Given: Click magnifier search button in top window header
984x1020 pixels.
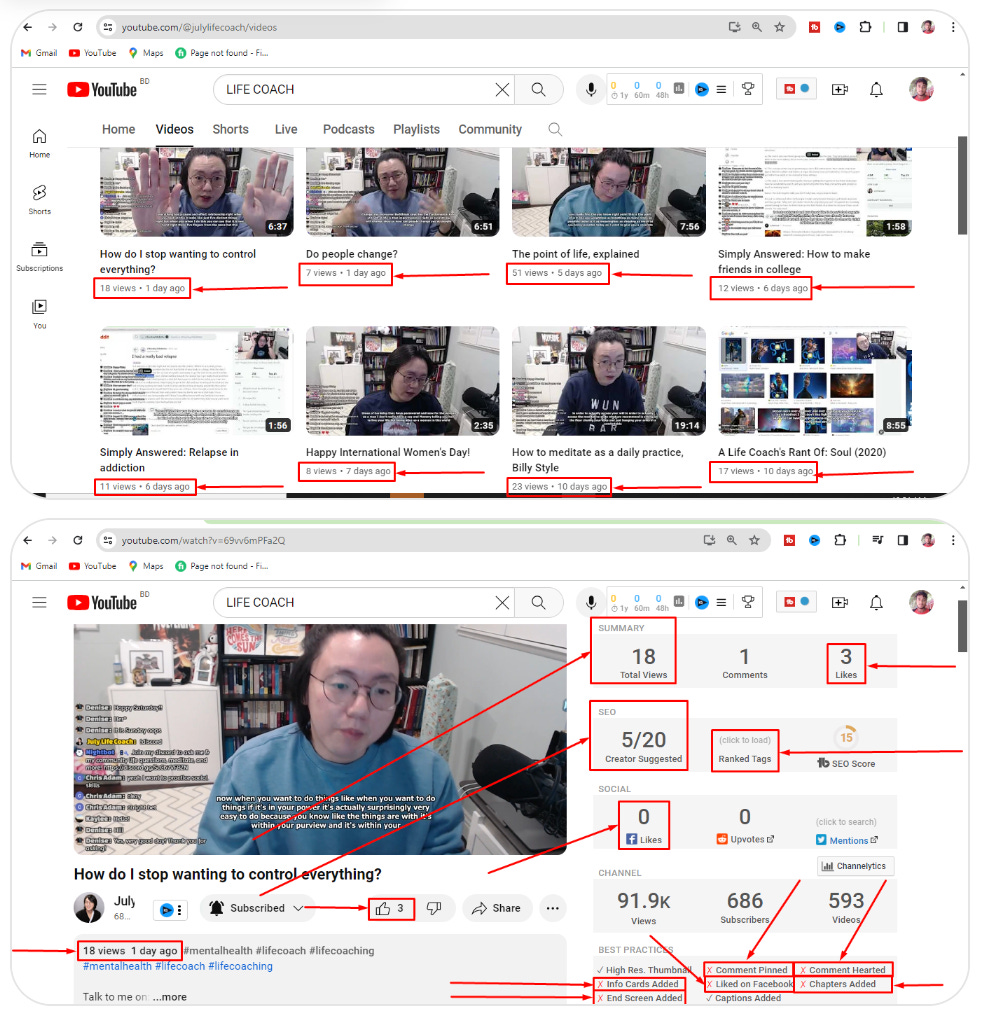Looking at the screenshot, I should (539, 89).
